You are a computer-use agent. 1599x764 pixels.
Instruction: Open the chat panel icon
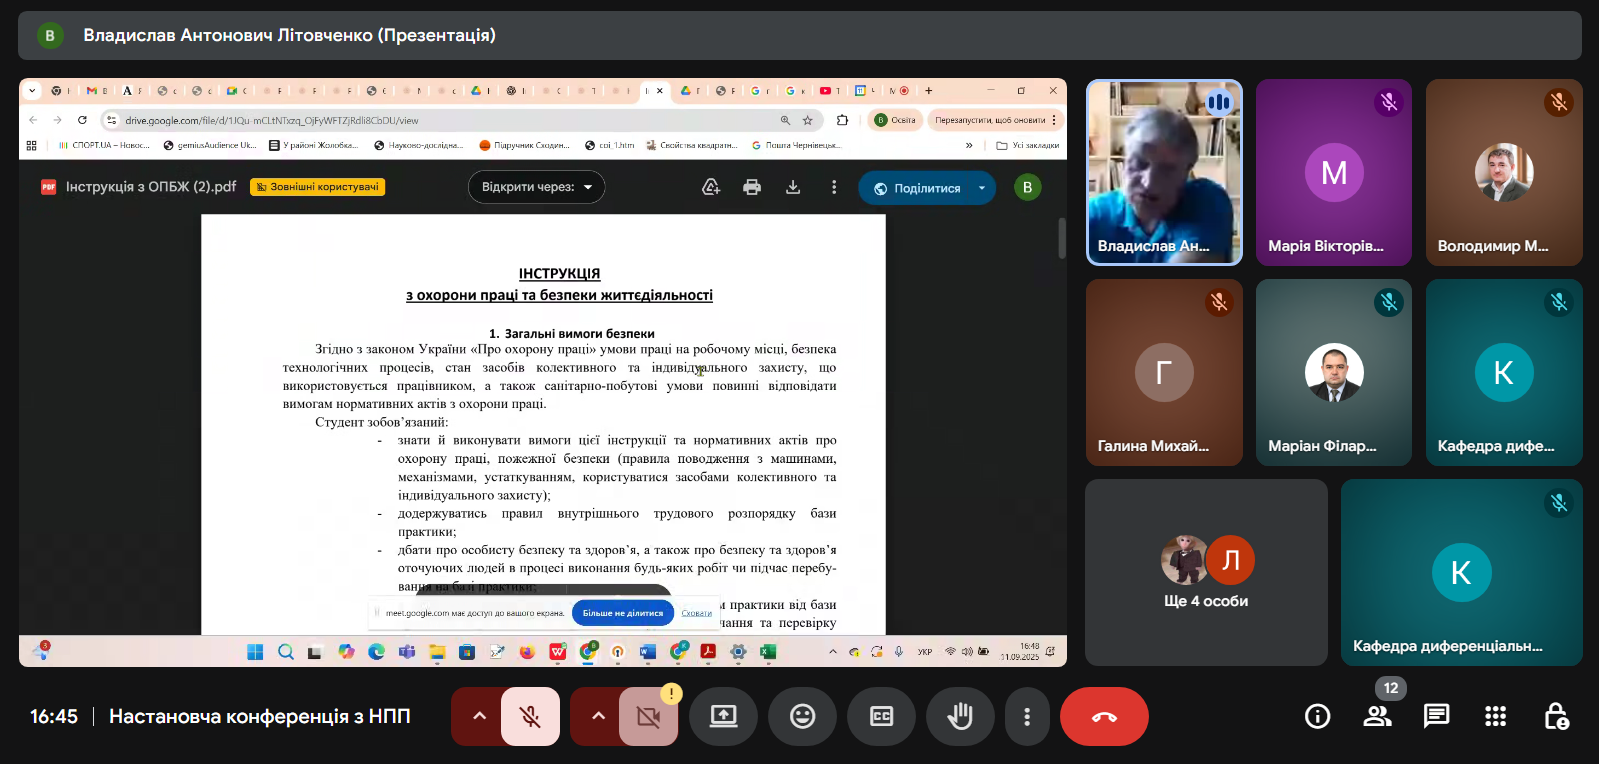pyautogui.click(x=1436, y=716)
